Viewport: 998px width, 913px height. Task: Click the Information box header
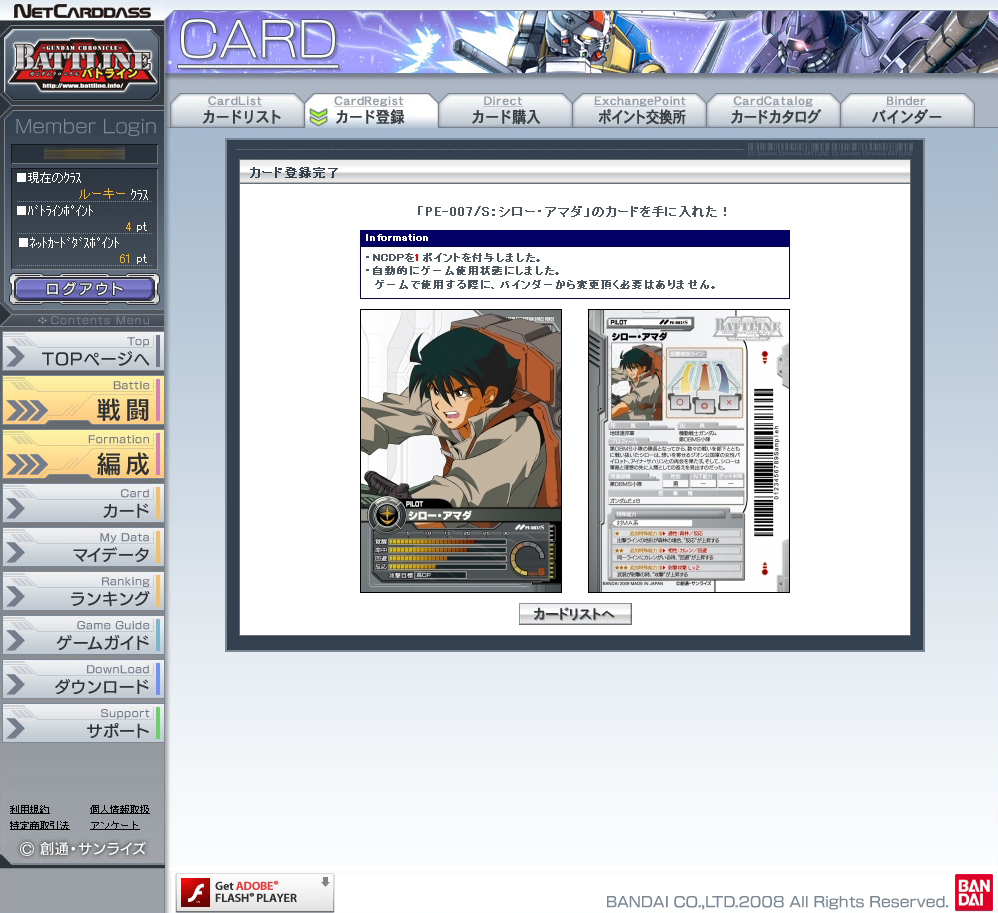coord(575,238)
